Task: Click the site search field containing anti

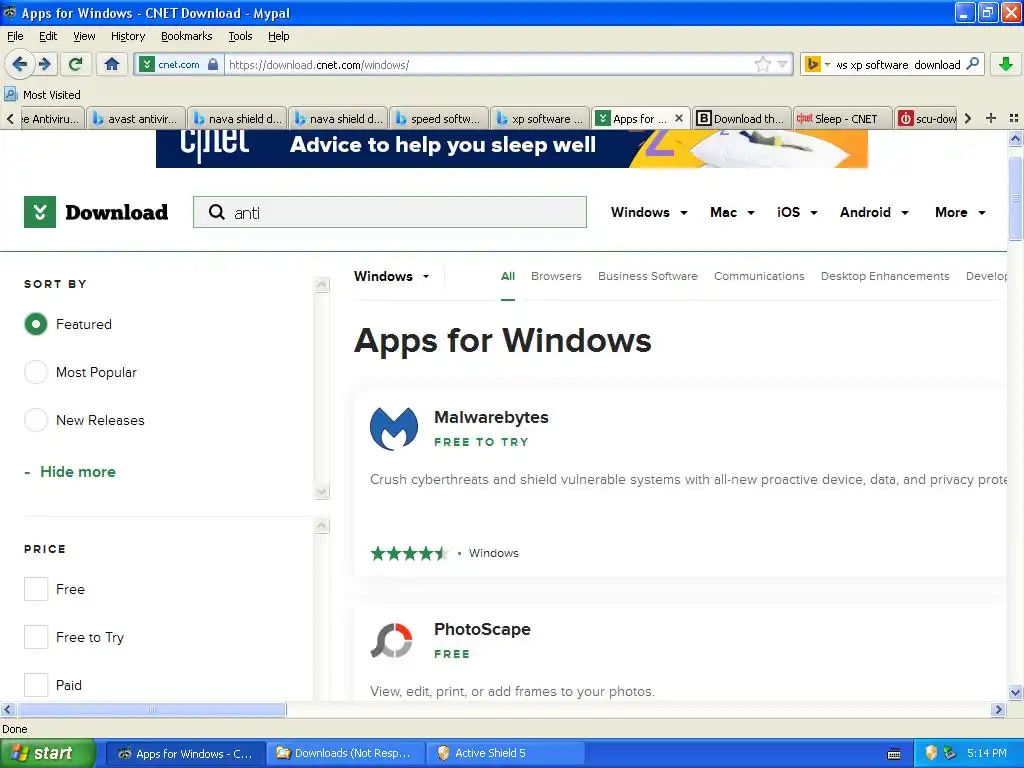Action: pos(390,212)
